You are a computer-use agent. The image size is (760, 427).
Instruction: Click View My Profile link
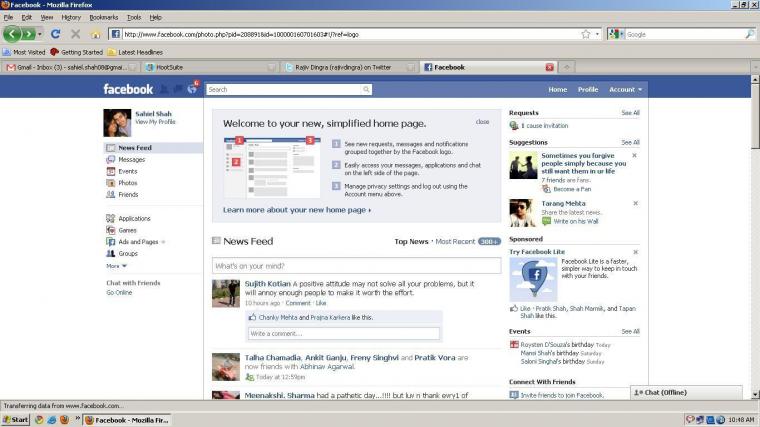pos(155,122)
